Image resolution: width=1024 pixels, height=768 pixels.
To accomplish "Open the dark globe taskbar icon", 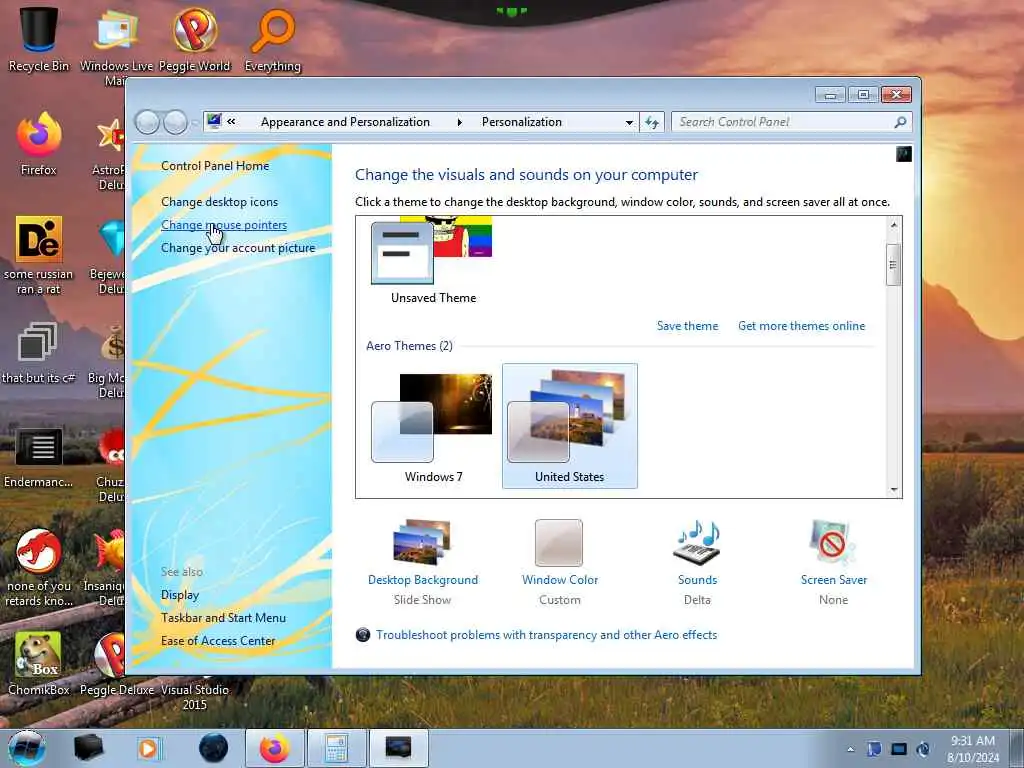I will 214,748.
